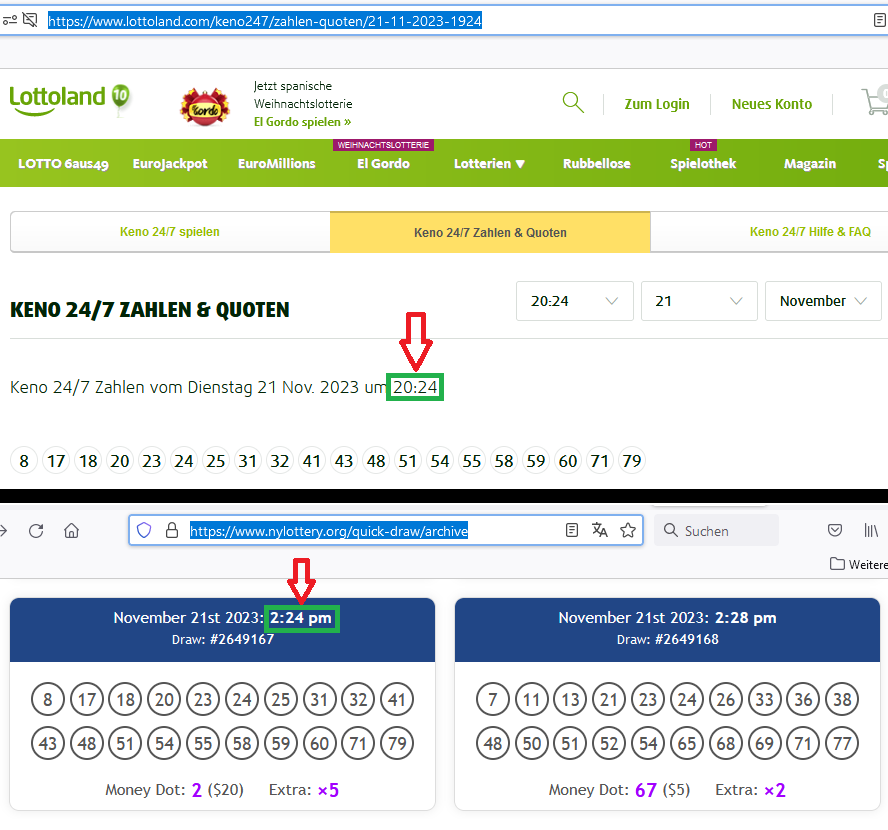The image size is (888, 830).
Task: Click the Lottoland URL in the address bar
Action: click(x=265, y=21)
